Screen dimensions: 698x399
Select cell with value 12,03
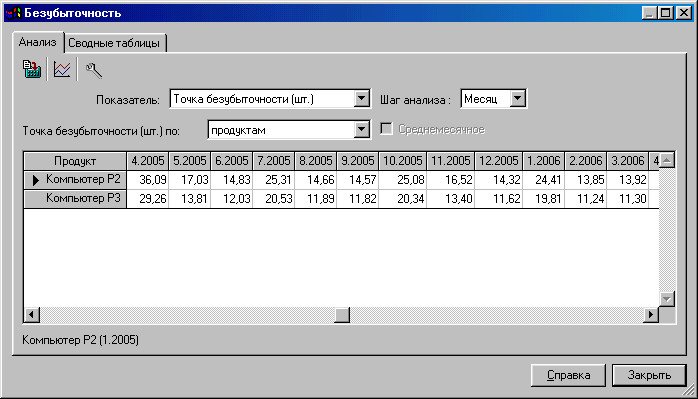231,199
